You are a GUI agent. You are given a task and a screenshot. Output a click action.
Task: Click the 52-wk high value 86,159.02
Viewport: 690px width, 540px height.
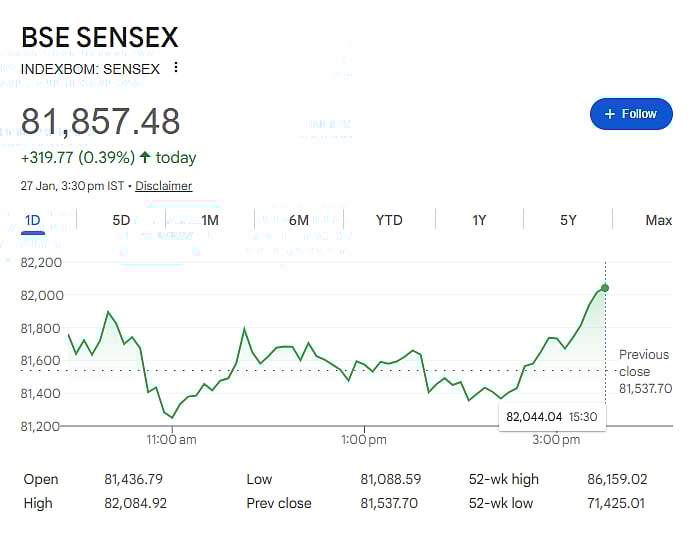617,479
